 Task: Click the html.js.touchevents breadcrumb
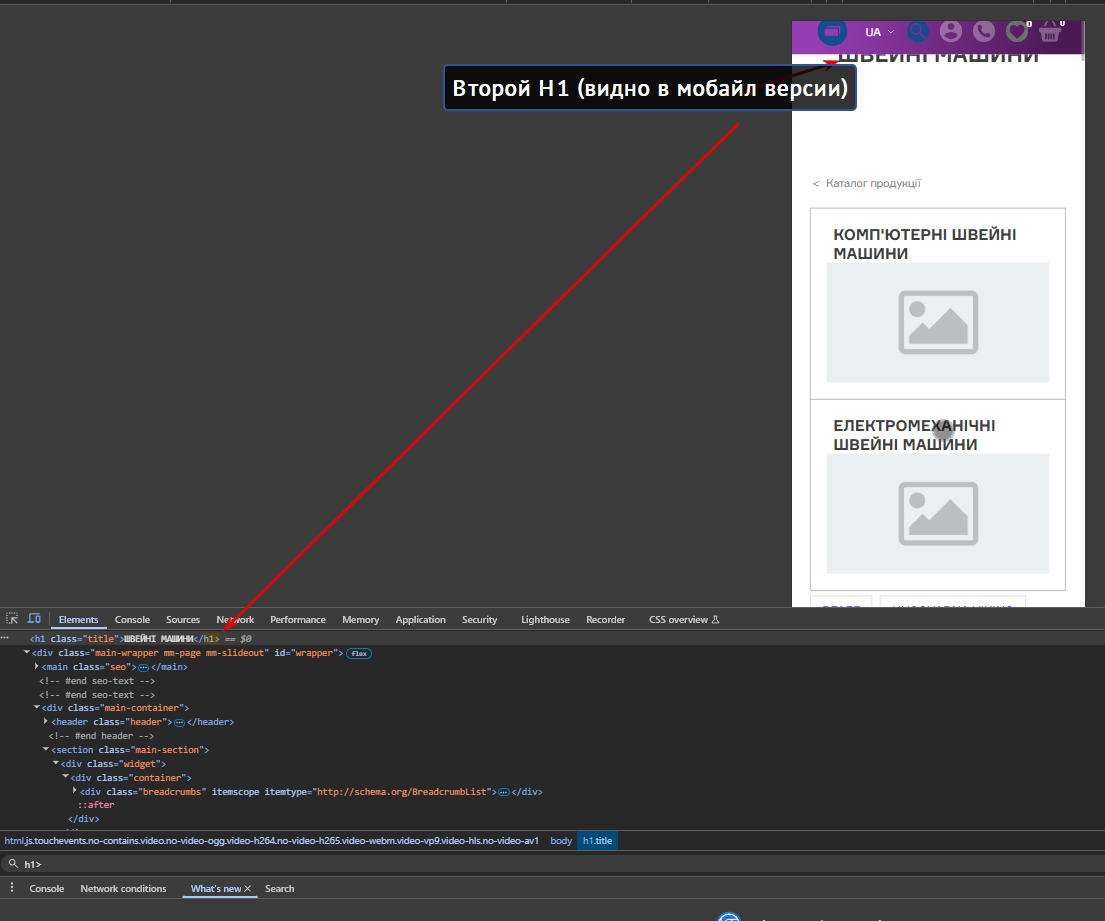click(272, 841)
